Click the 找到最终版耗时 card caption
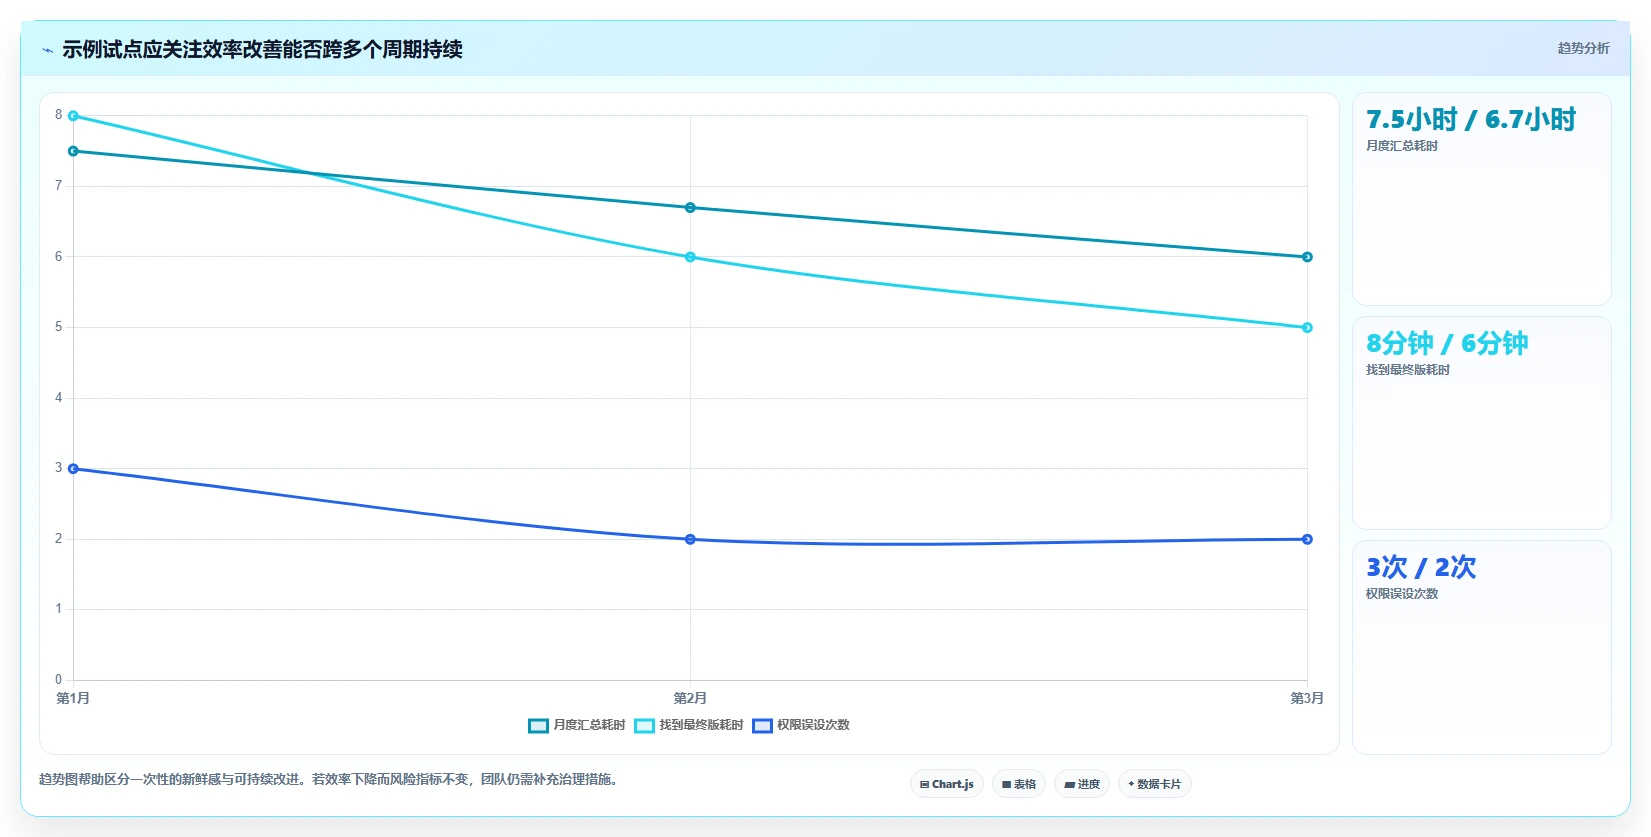 (x=1408, y=370)
